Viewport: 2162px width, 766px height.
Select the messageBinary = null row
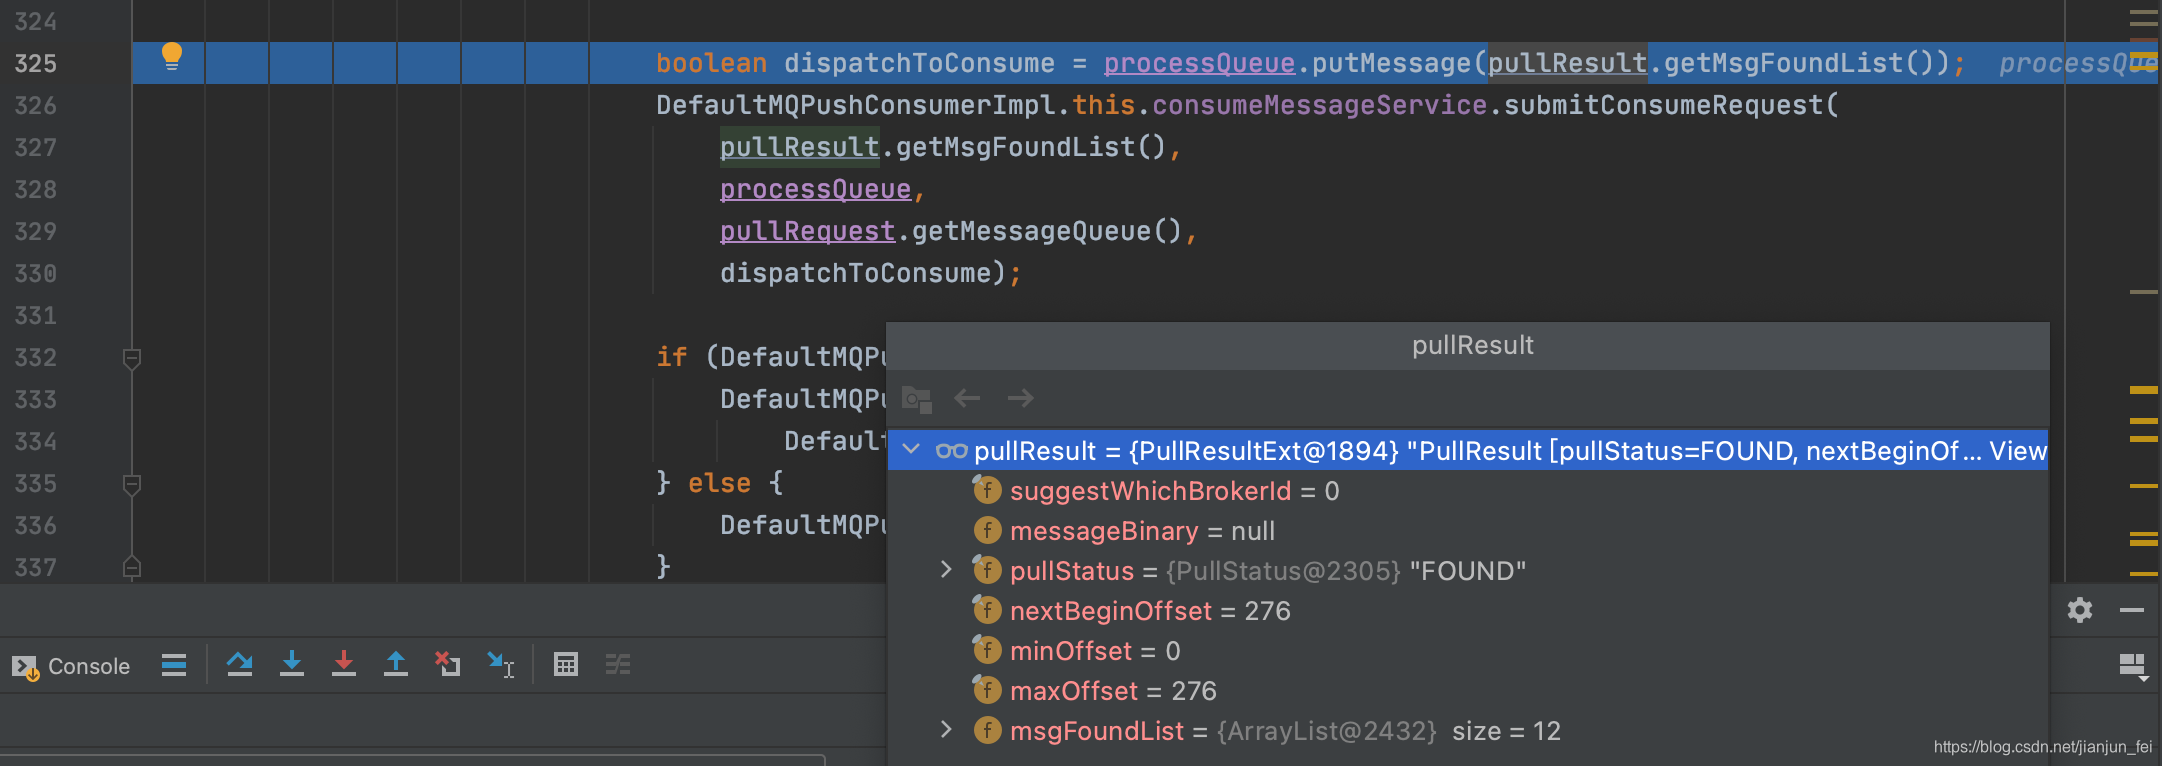1467,531
